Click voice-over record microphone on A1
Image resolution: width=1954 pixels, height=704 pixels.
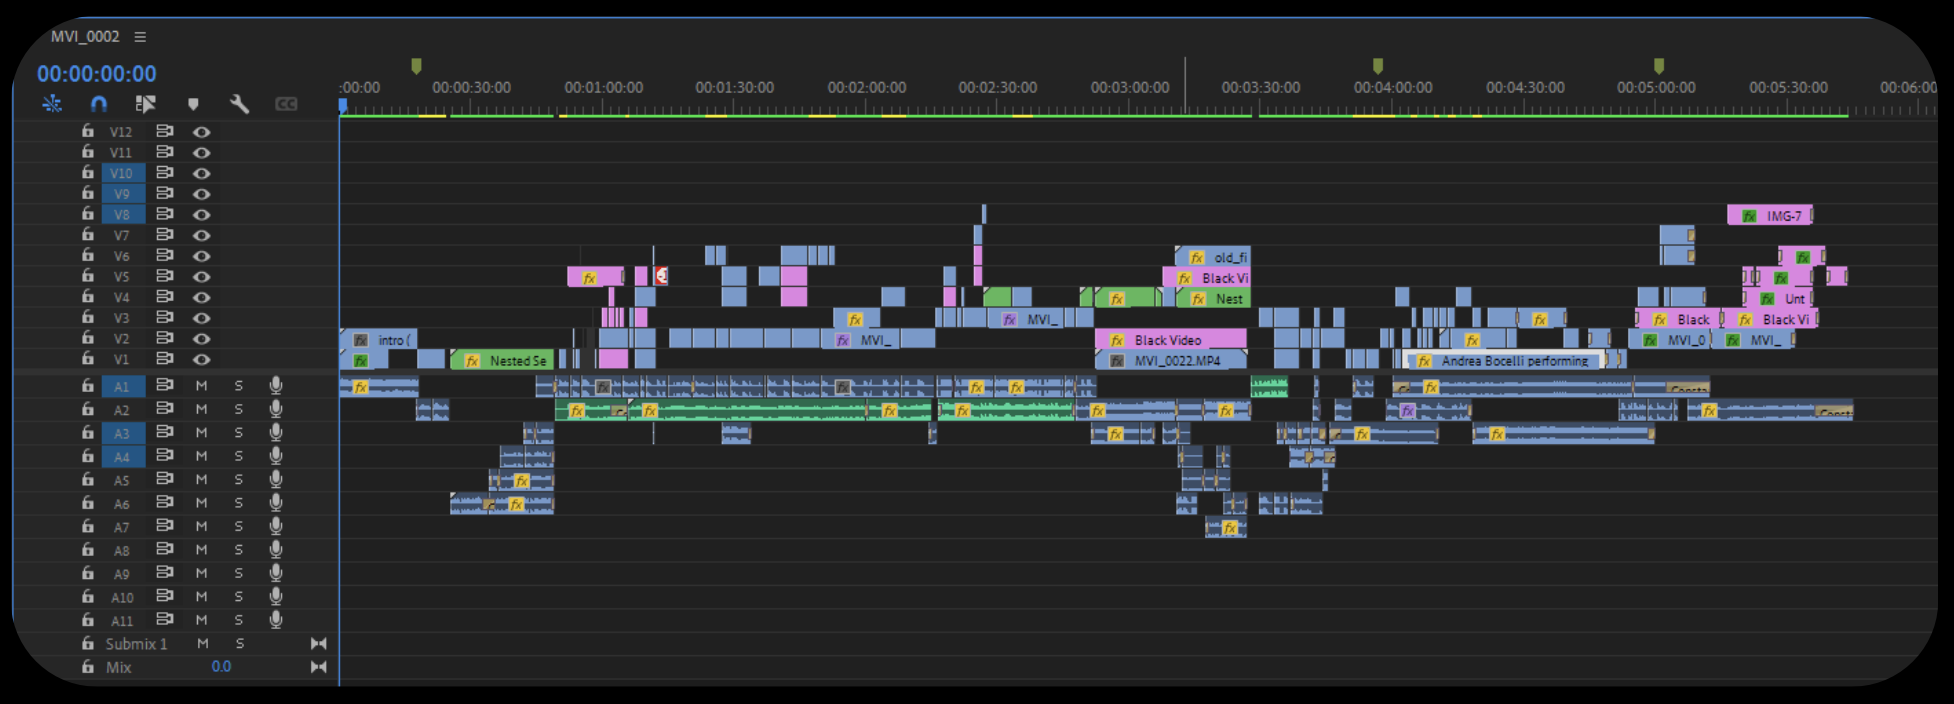point(276,386)
